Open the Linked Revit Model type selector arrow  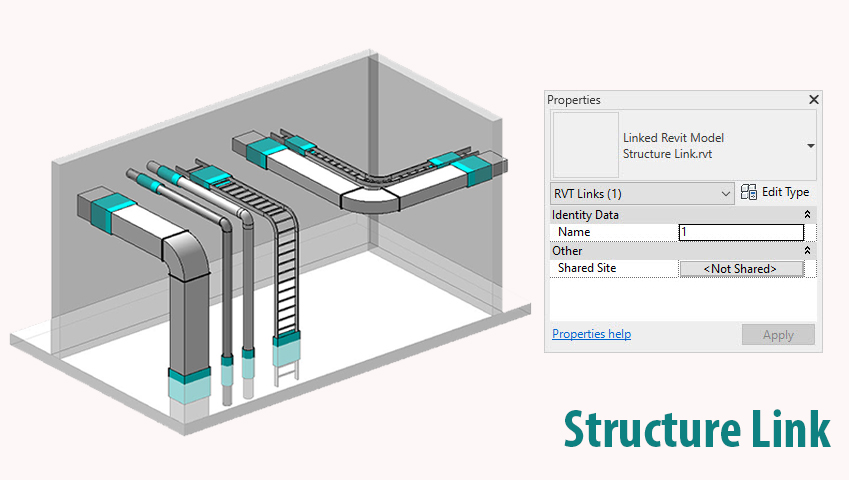tap(811, 146)
